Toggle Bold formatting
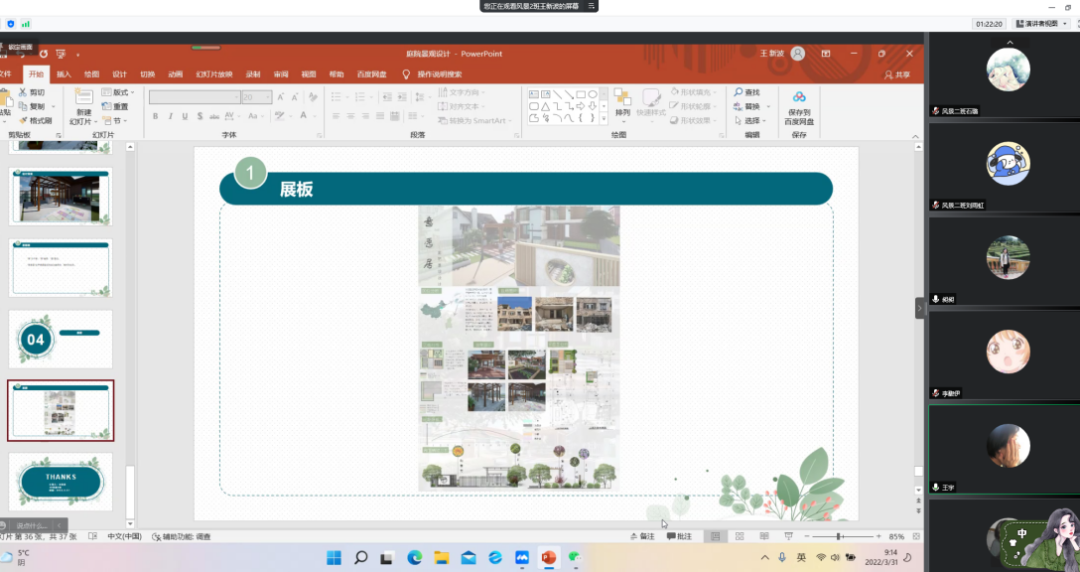This screenshot has width=1080, height=572. click(x=156, y=116)
